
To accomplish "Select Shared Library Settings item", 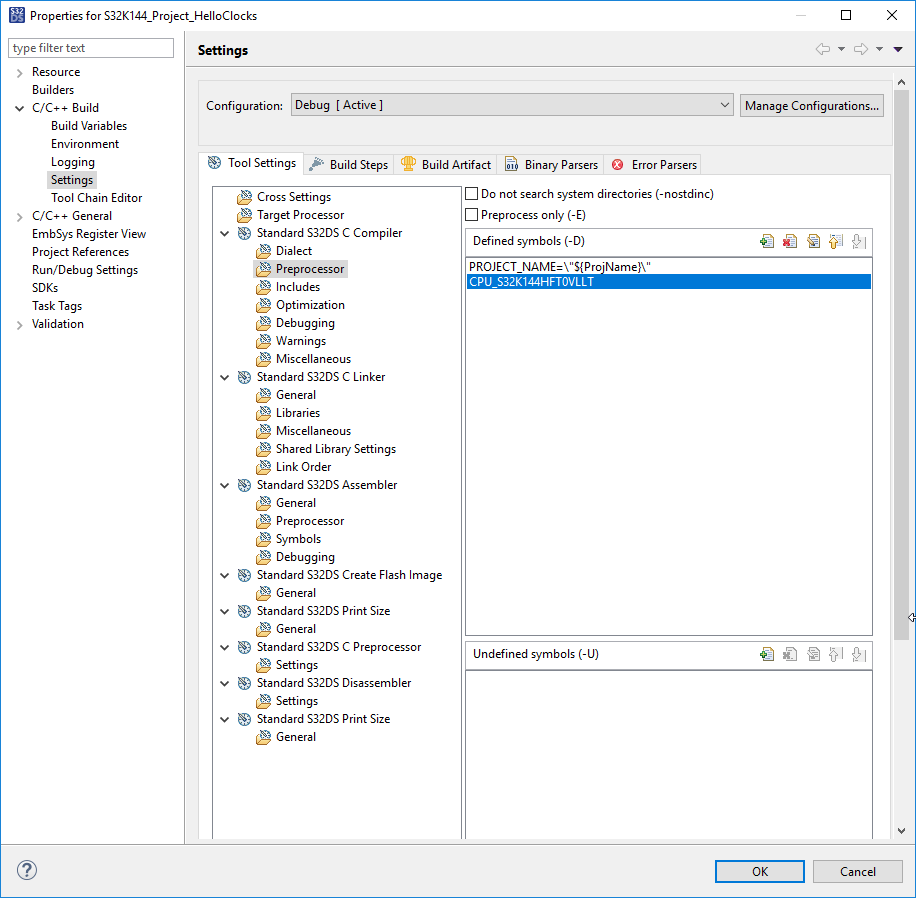I will [x=336, y=449].
